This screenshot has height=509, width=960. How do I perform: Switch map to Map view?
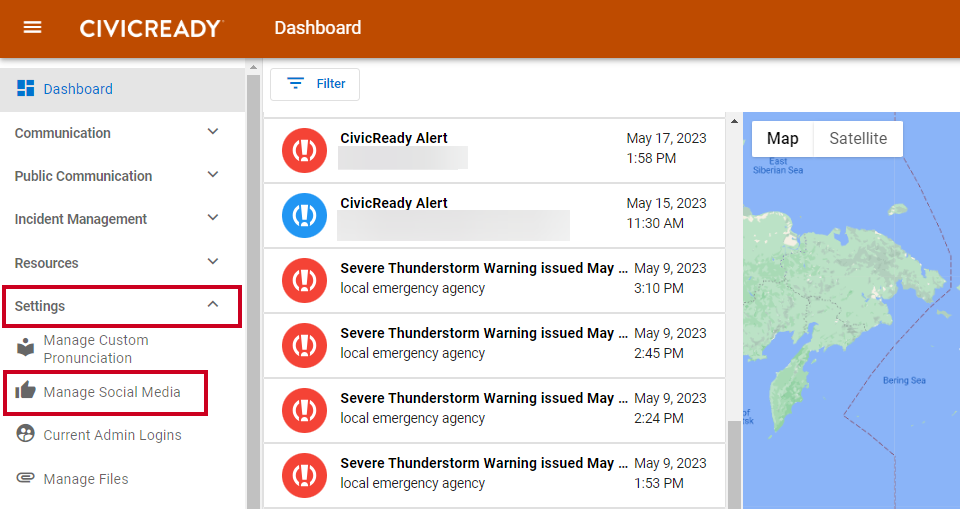click(x=782, y=139)
